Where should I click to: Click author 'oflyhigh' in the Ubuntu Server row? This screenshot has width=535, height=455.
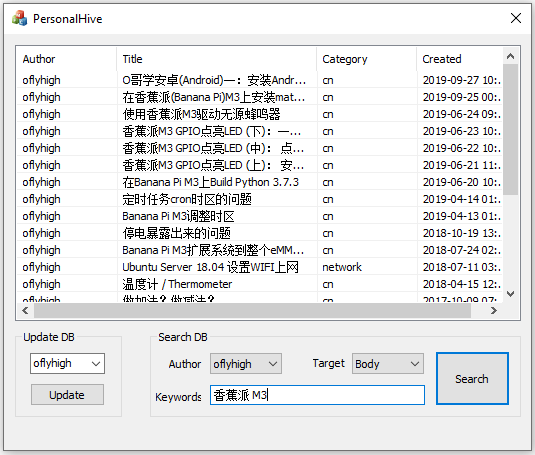click(x=41, y=267)
